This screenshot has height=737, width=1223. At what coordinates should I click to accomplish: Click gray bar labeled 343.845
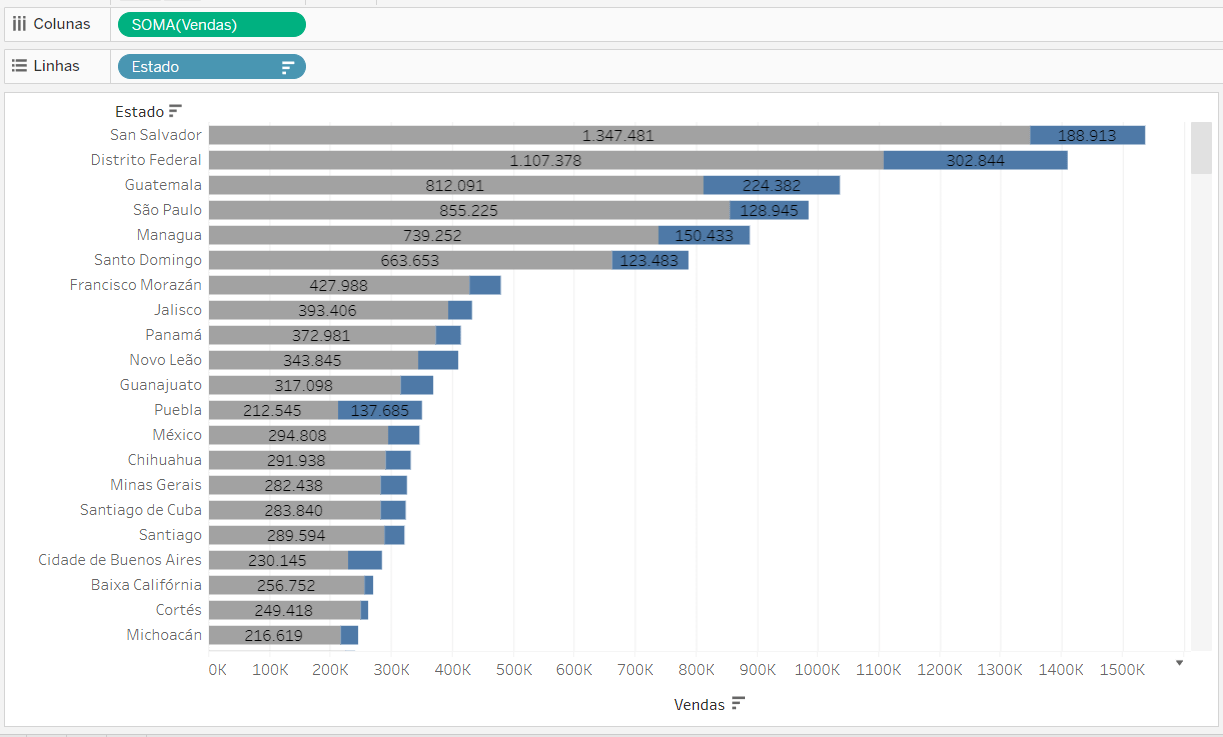click(313, 360)
